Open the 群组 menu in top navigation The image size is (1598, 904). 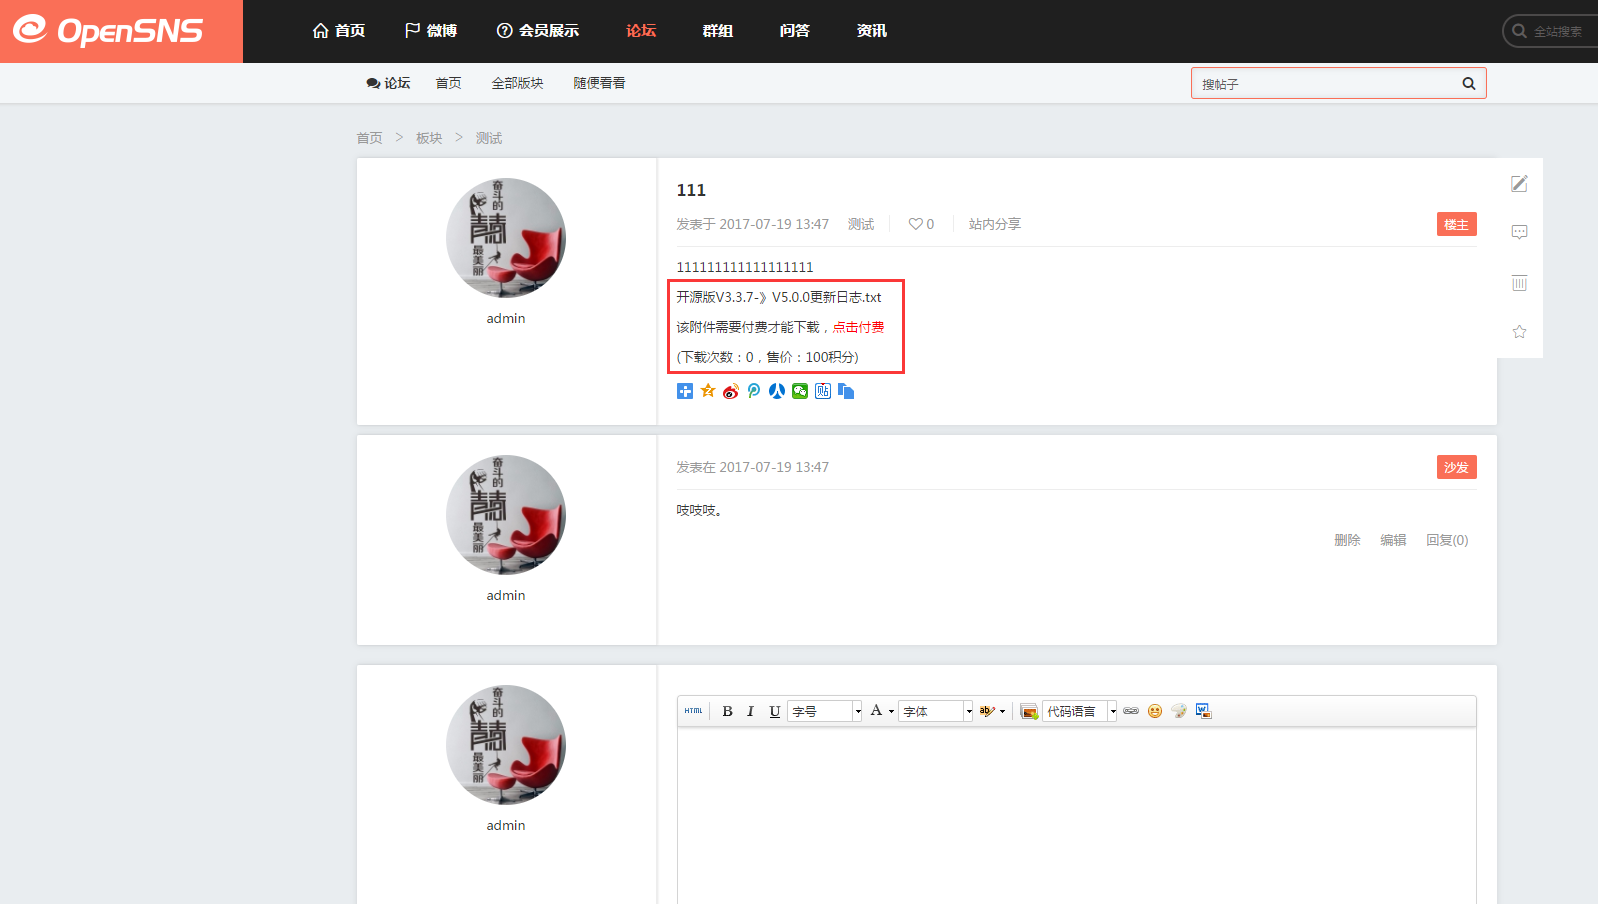click(717, 31)
